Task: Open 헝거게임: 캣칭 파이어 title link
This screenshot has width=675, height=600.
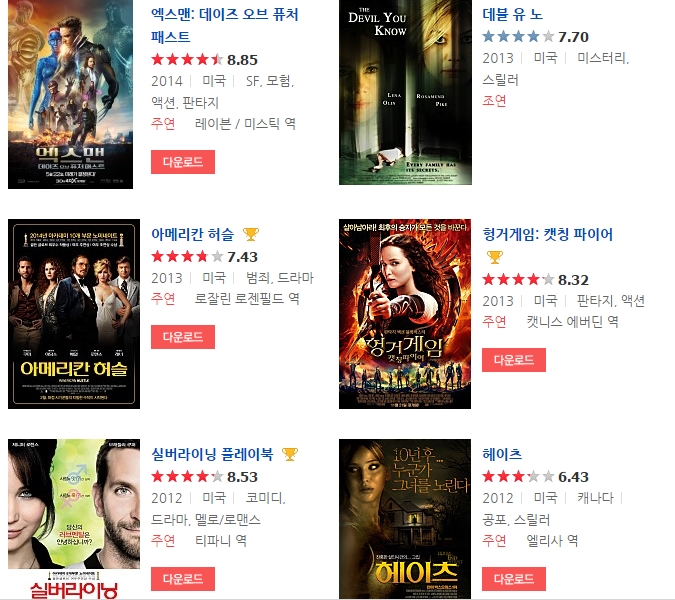Action: [x=548, y=235]
